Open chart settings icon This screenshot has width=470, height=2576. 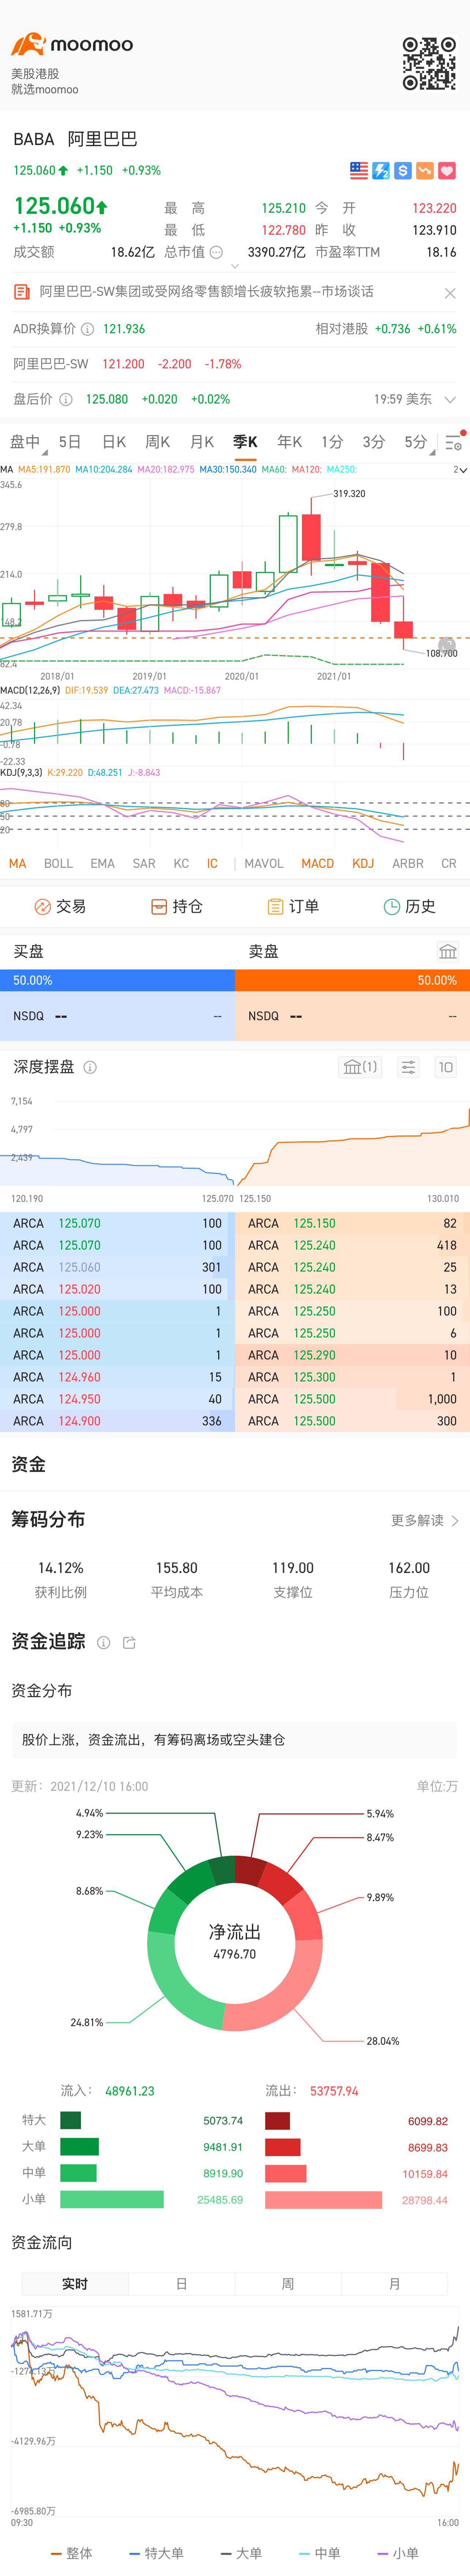[453, 443]
